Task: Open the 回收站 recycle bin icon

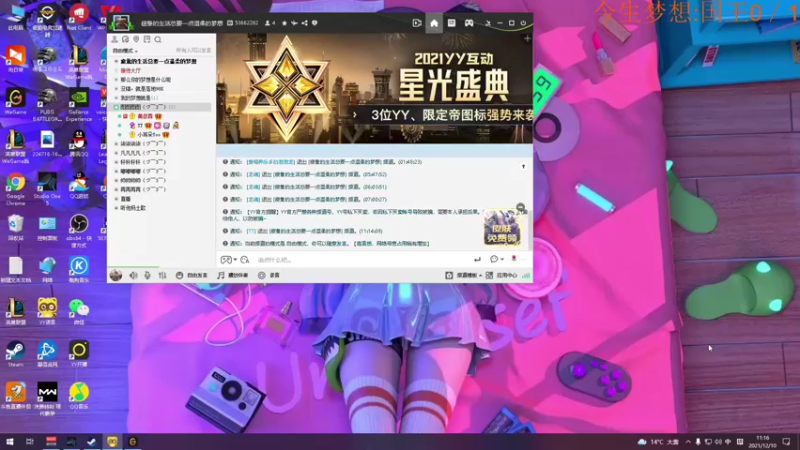Action: [x=16, y=228]
